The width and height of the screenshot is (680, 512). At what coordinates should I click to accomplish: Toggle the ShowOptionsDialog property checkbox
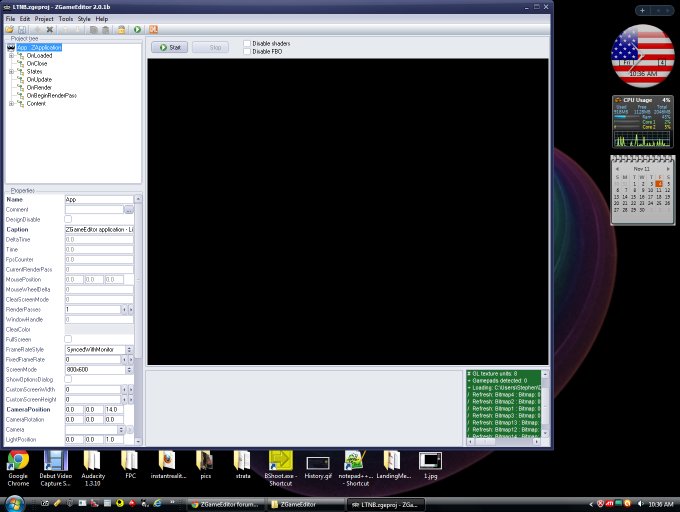click(68, 379)
